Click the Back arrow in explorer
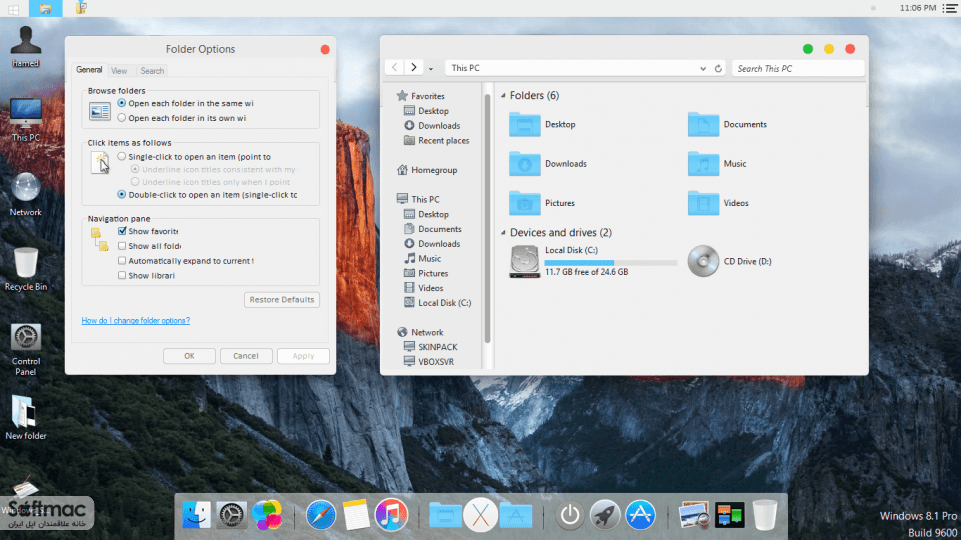Screen dimensions: 961x540 (x=395, y=67)
